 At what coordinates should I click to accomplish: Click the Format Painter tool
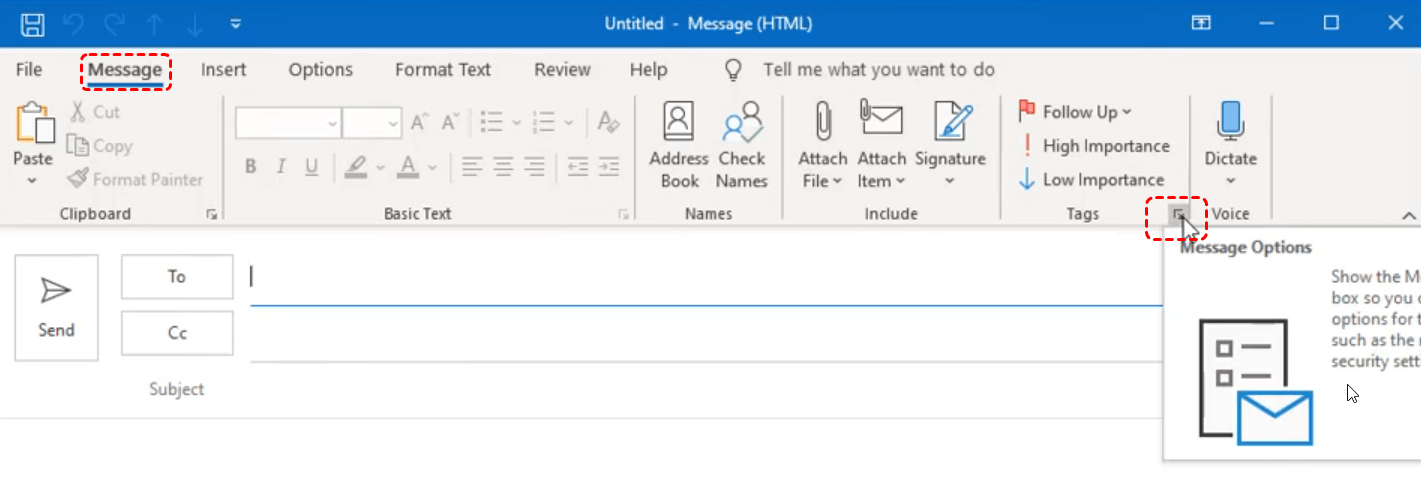tap(135, 180)
